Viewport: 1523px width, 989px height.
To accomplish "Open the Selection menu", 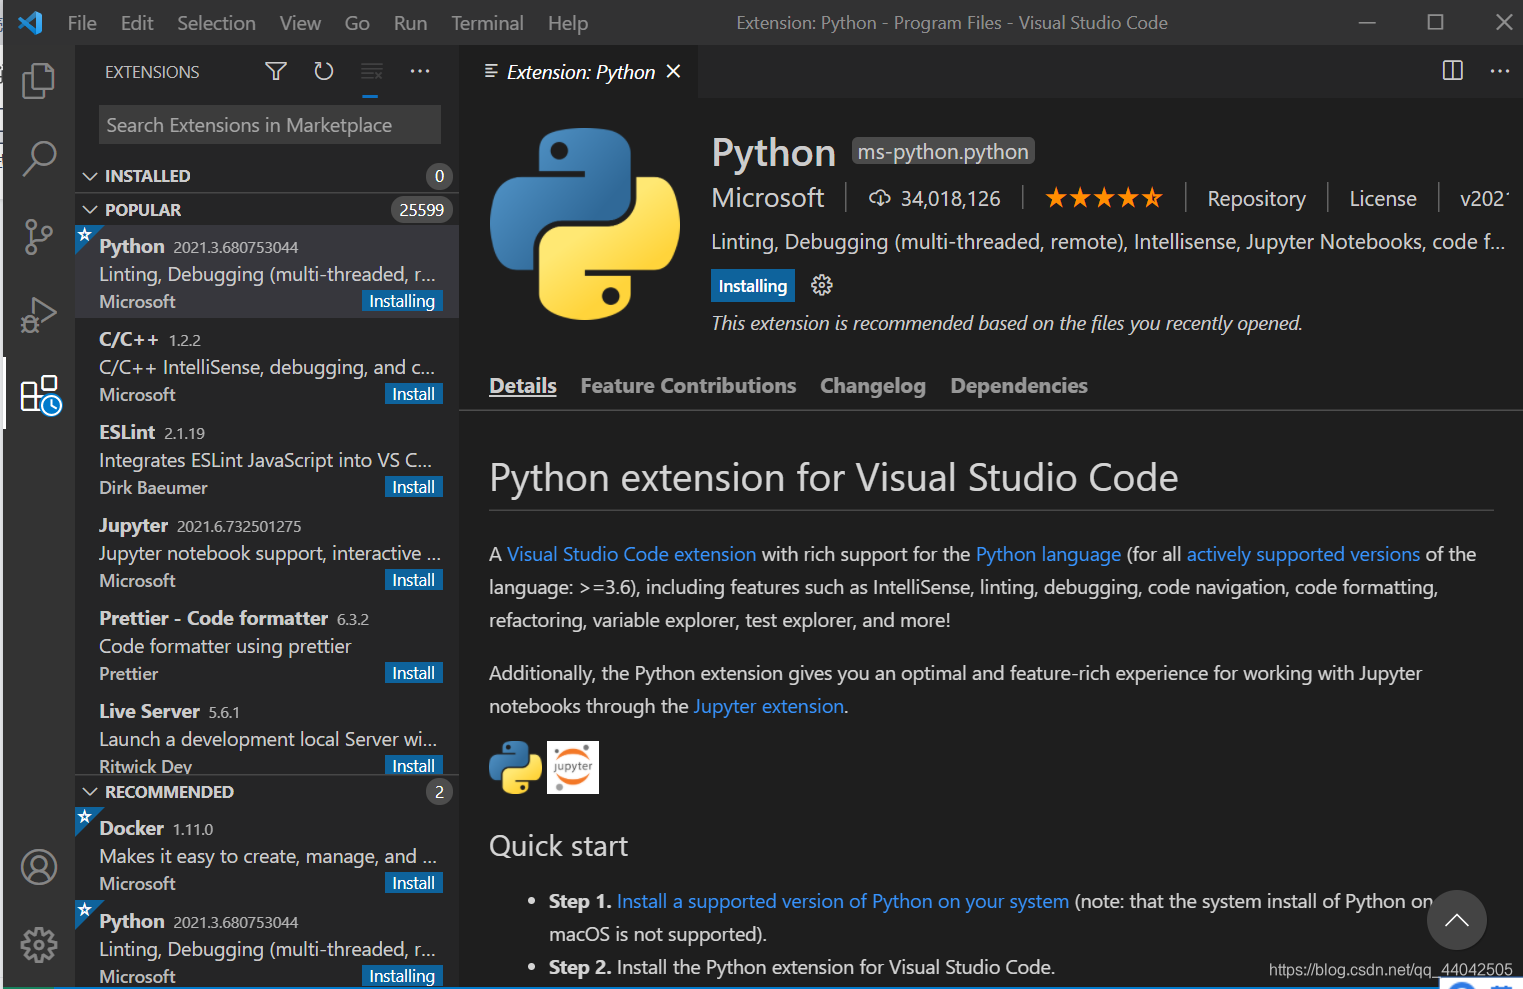I will click(216, 22).
